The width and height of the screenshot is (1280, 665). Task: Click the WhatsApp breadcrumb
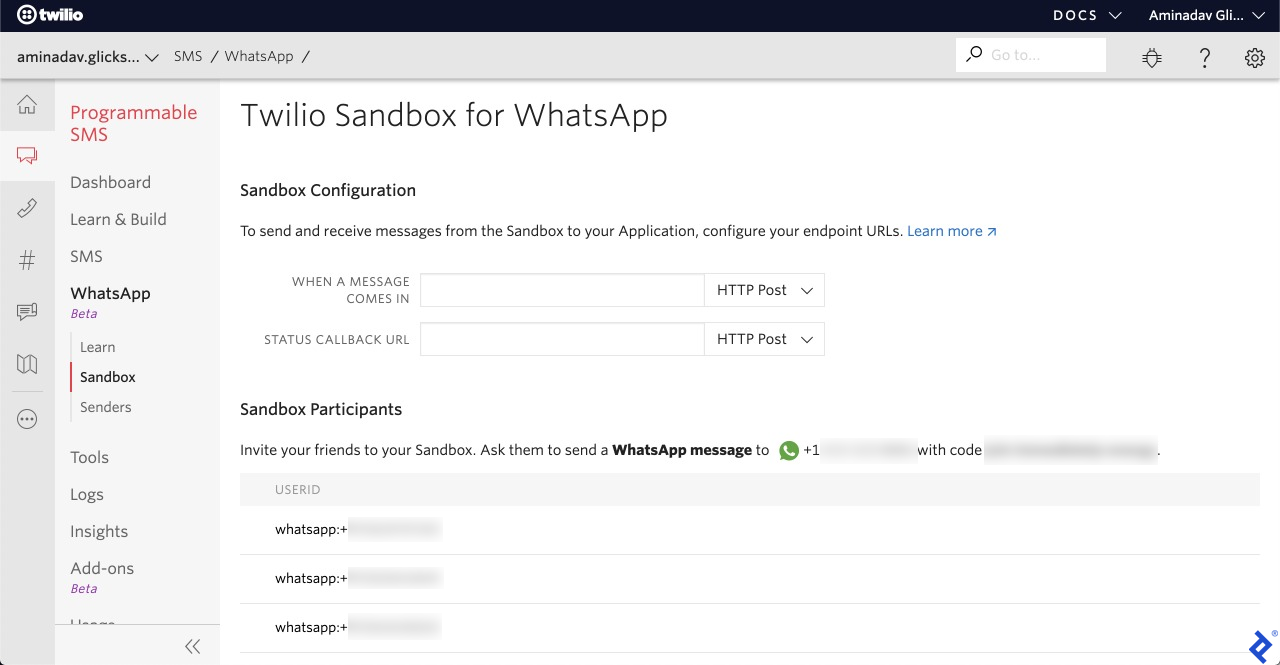[x=259, y=56]
